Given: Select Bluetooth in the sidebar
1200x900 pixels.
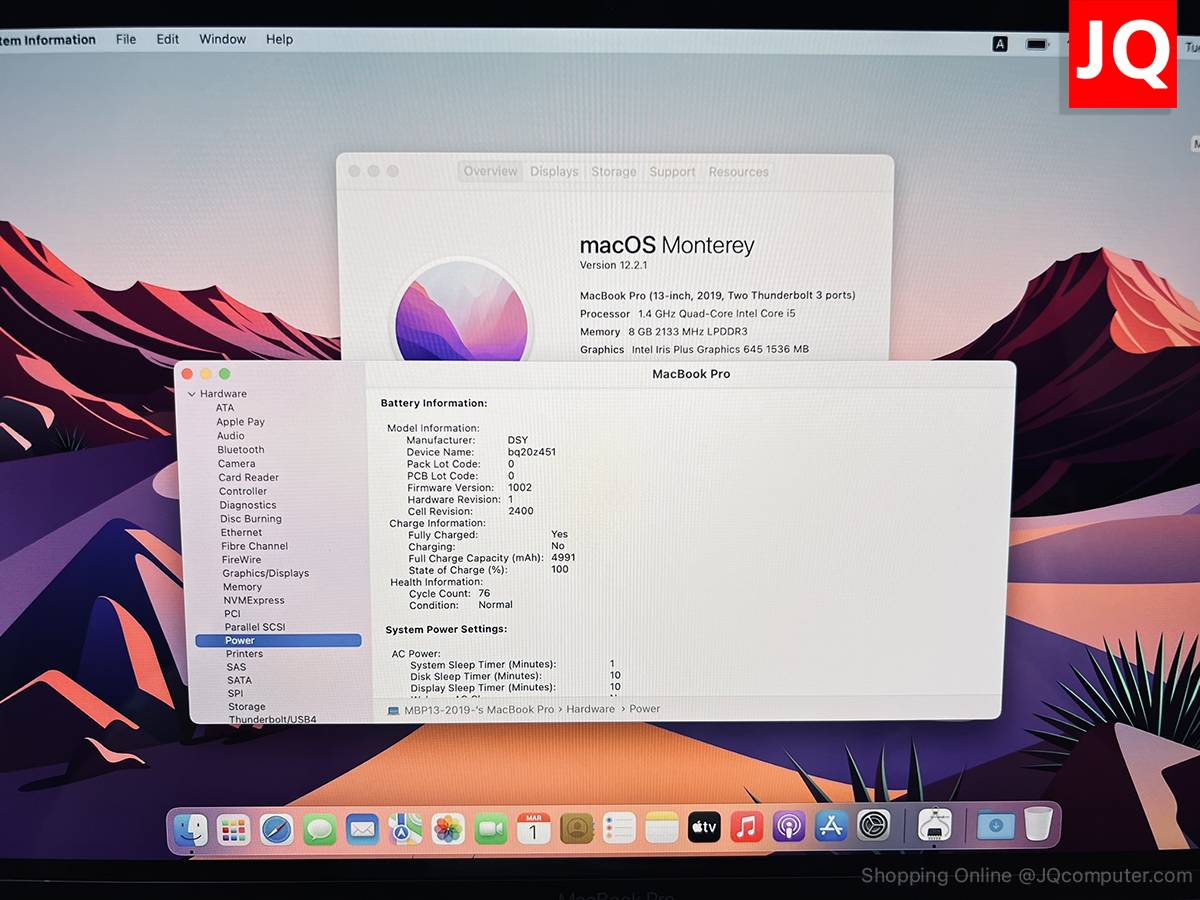Looking at the screenshot, I should (x=241, y=450).
